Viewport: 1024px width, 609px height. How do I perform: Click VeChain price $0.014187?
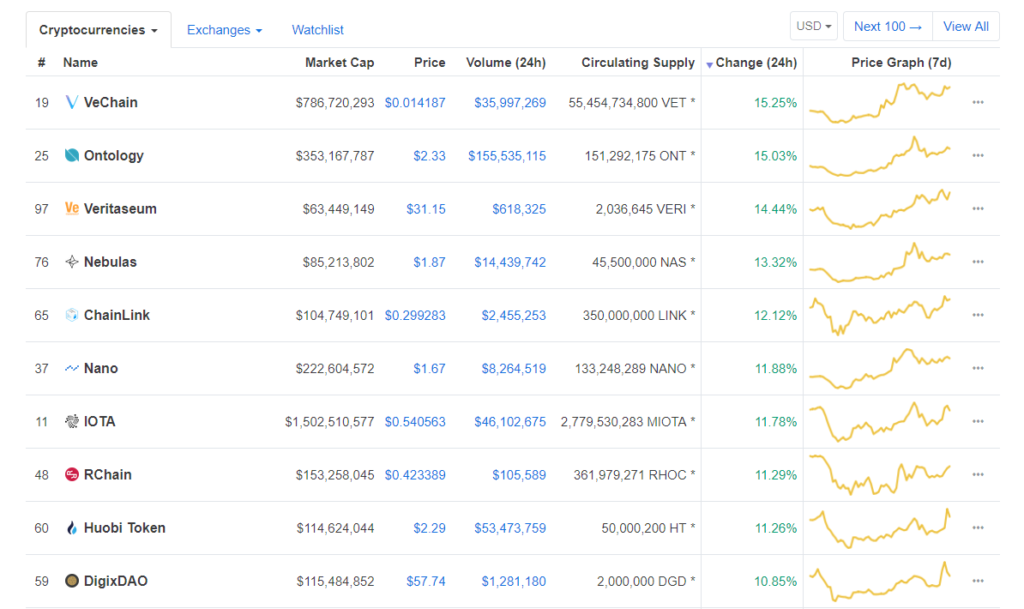(415, 102)
